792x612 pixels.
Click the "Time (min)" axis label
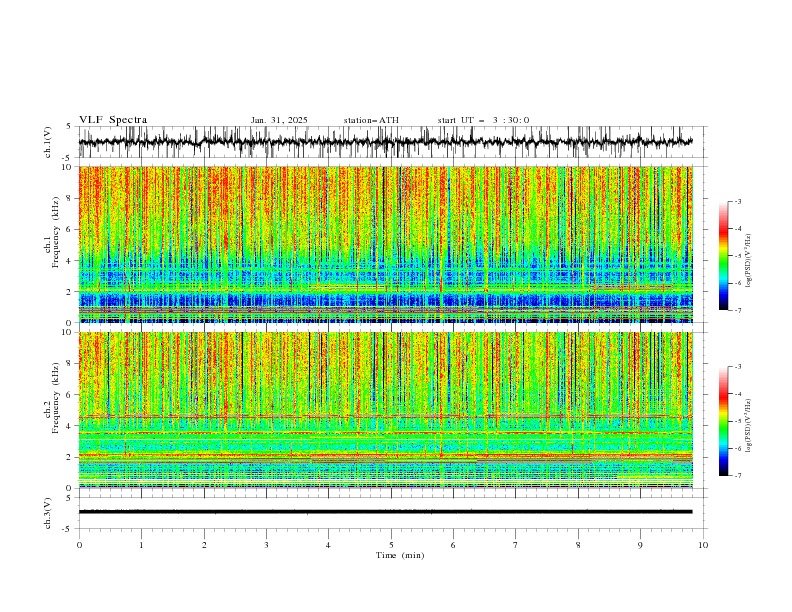pyautogui.click(x=400, y=555)
